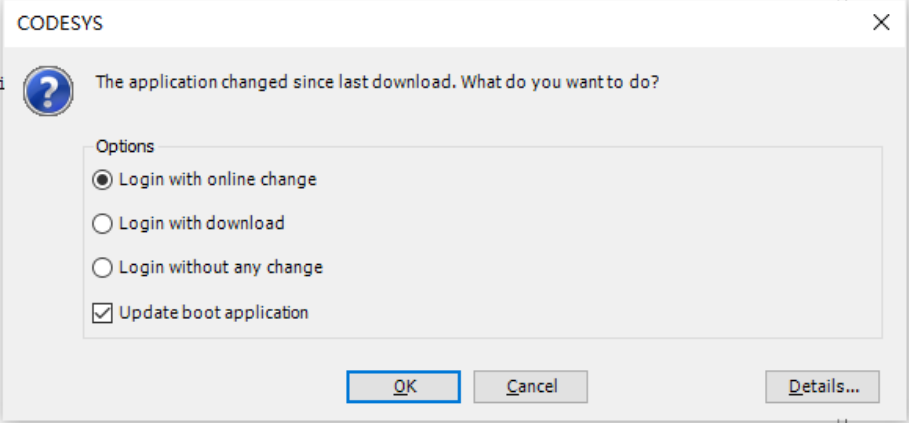Click the Options group label
This screenshot has height=423, width=909.
click(x=125, y=146)
